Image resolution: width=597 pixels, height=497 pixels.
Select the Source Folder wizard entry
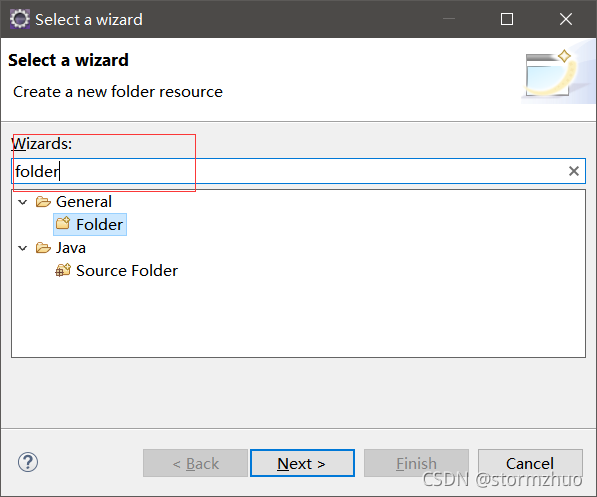117,271
